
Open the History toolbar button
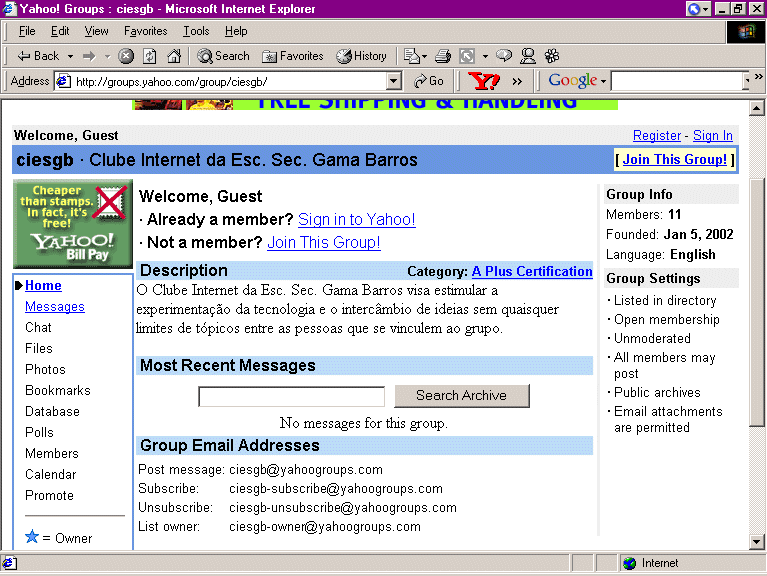coord(361,56)
